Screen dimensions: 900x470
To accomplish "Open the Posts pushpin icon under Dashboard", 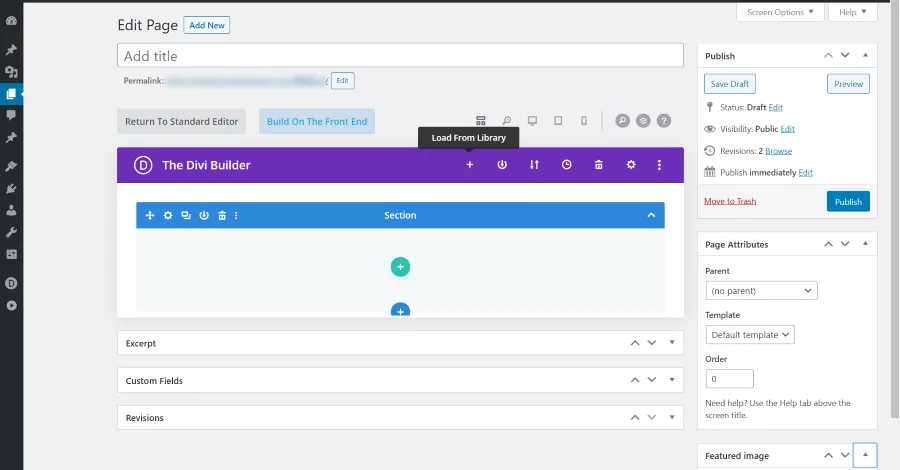I will click(x=11, y=49).
